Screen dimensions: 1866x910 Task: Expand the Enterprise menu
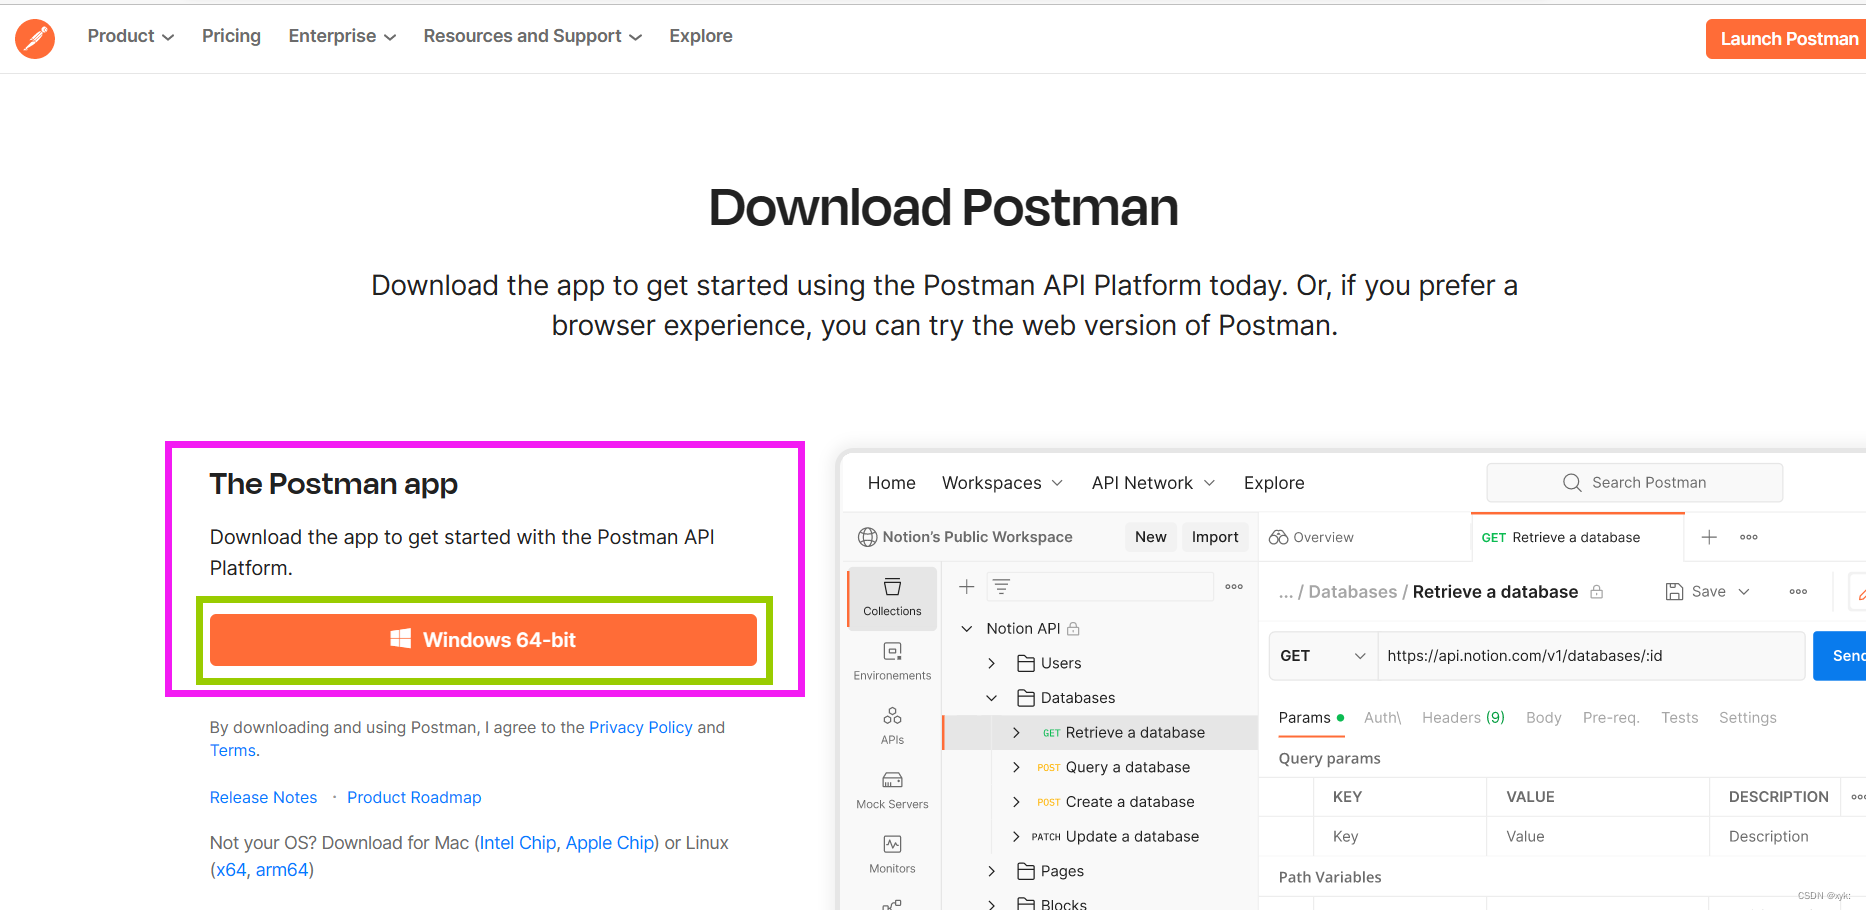pos(342,36)
